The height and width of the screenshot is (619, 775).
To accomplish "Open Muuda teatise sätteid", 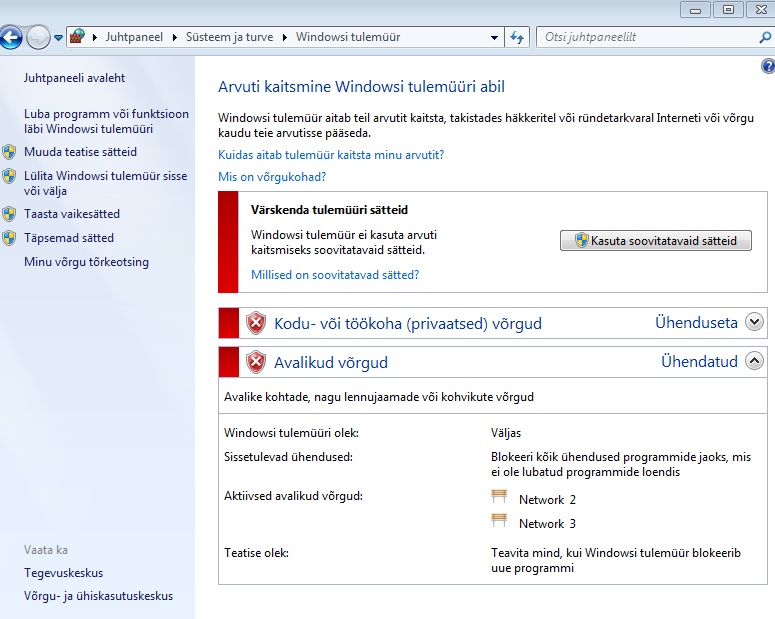I will pos(81,152).
